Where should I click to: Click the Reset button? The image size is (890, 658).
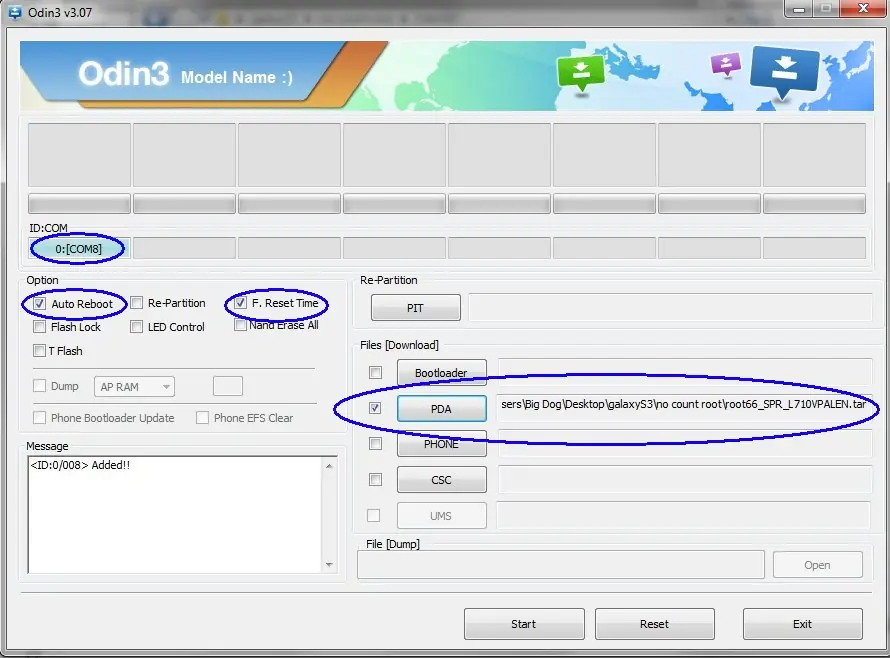[x=654, y=624]
